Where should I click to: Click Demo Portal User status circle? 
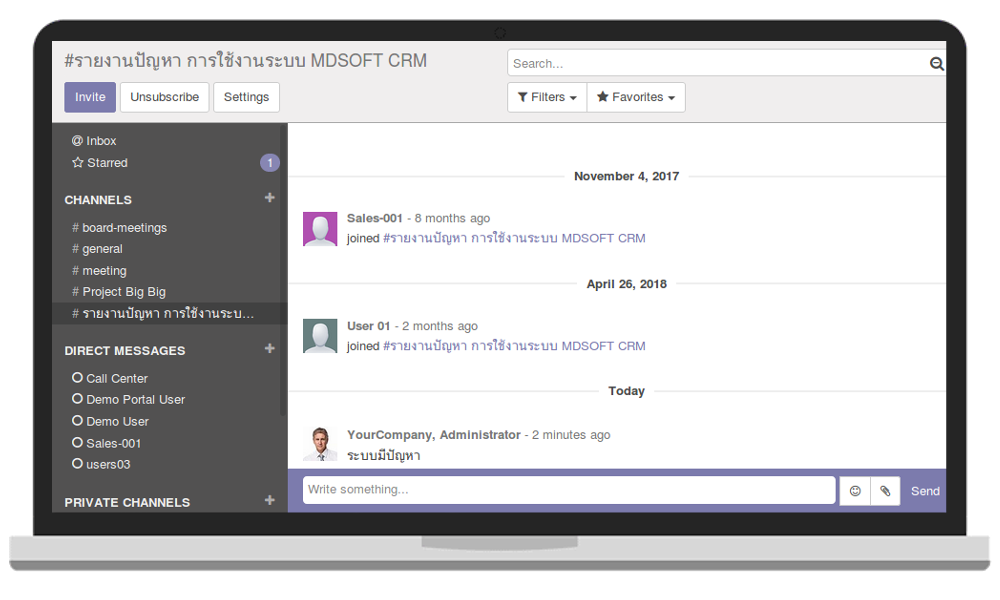77,399
